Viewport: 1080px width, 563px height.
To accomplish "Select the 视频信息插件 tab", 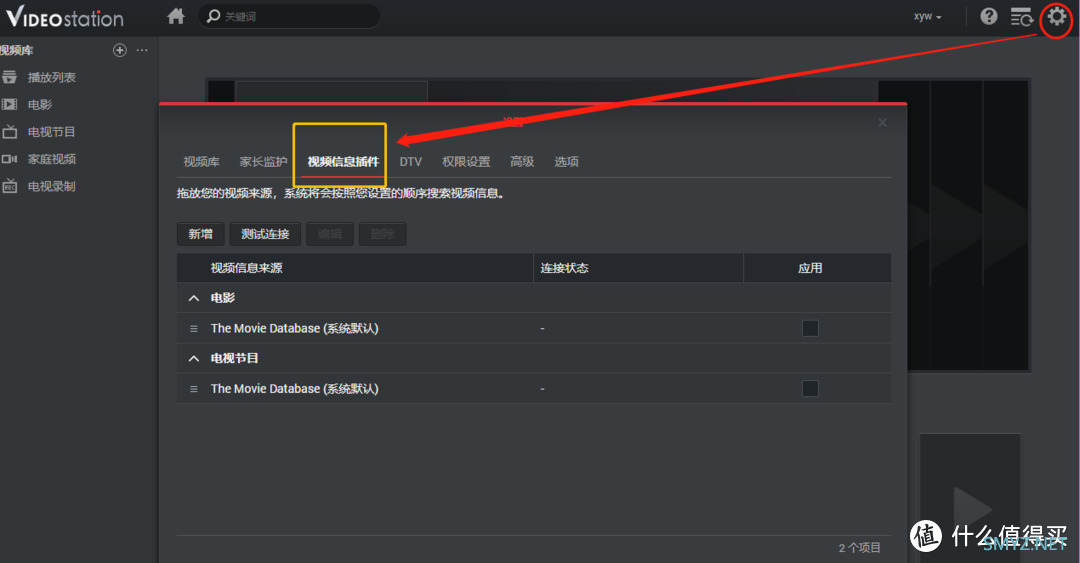I will 343,162.
